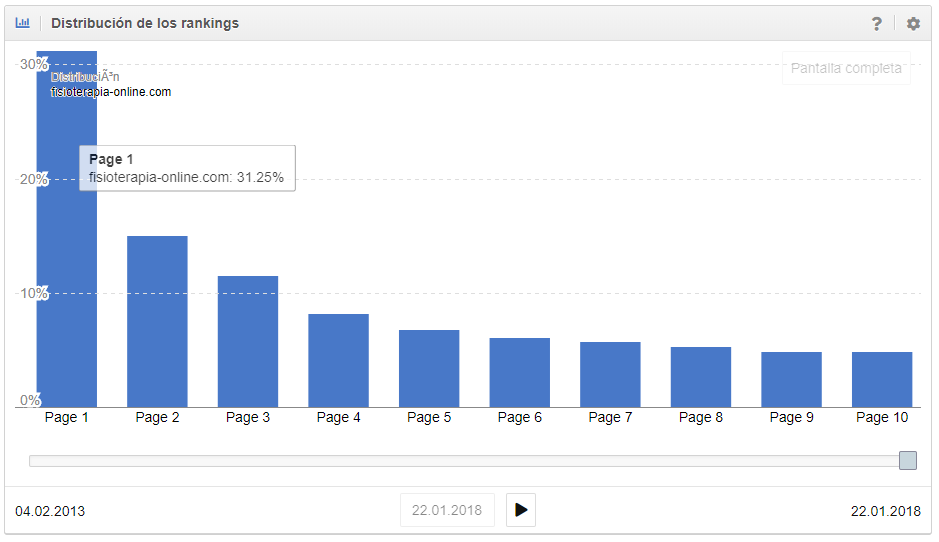Click the bar chart icon in header

[x=23, y=23]
